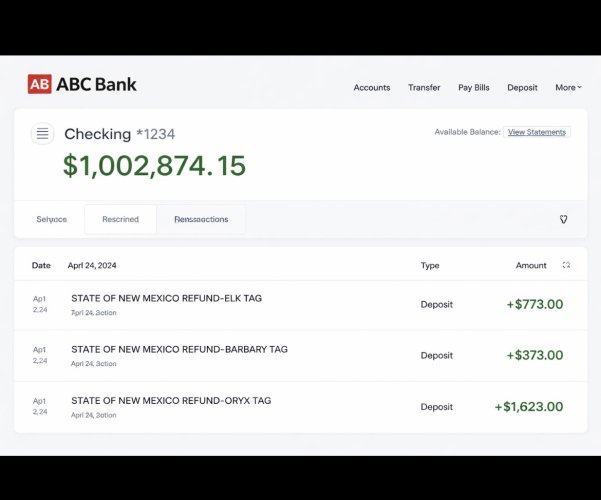
Task: Click the filter icon beside the tabs
Action: click(x=563, y=219)
